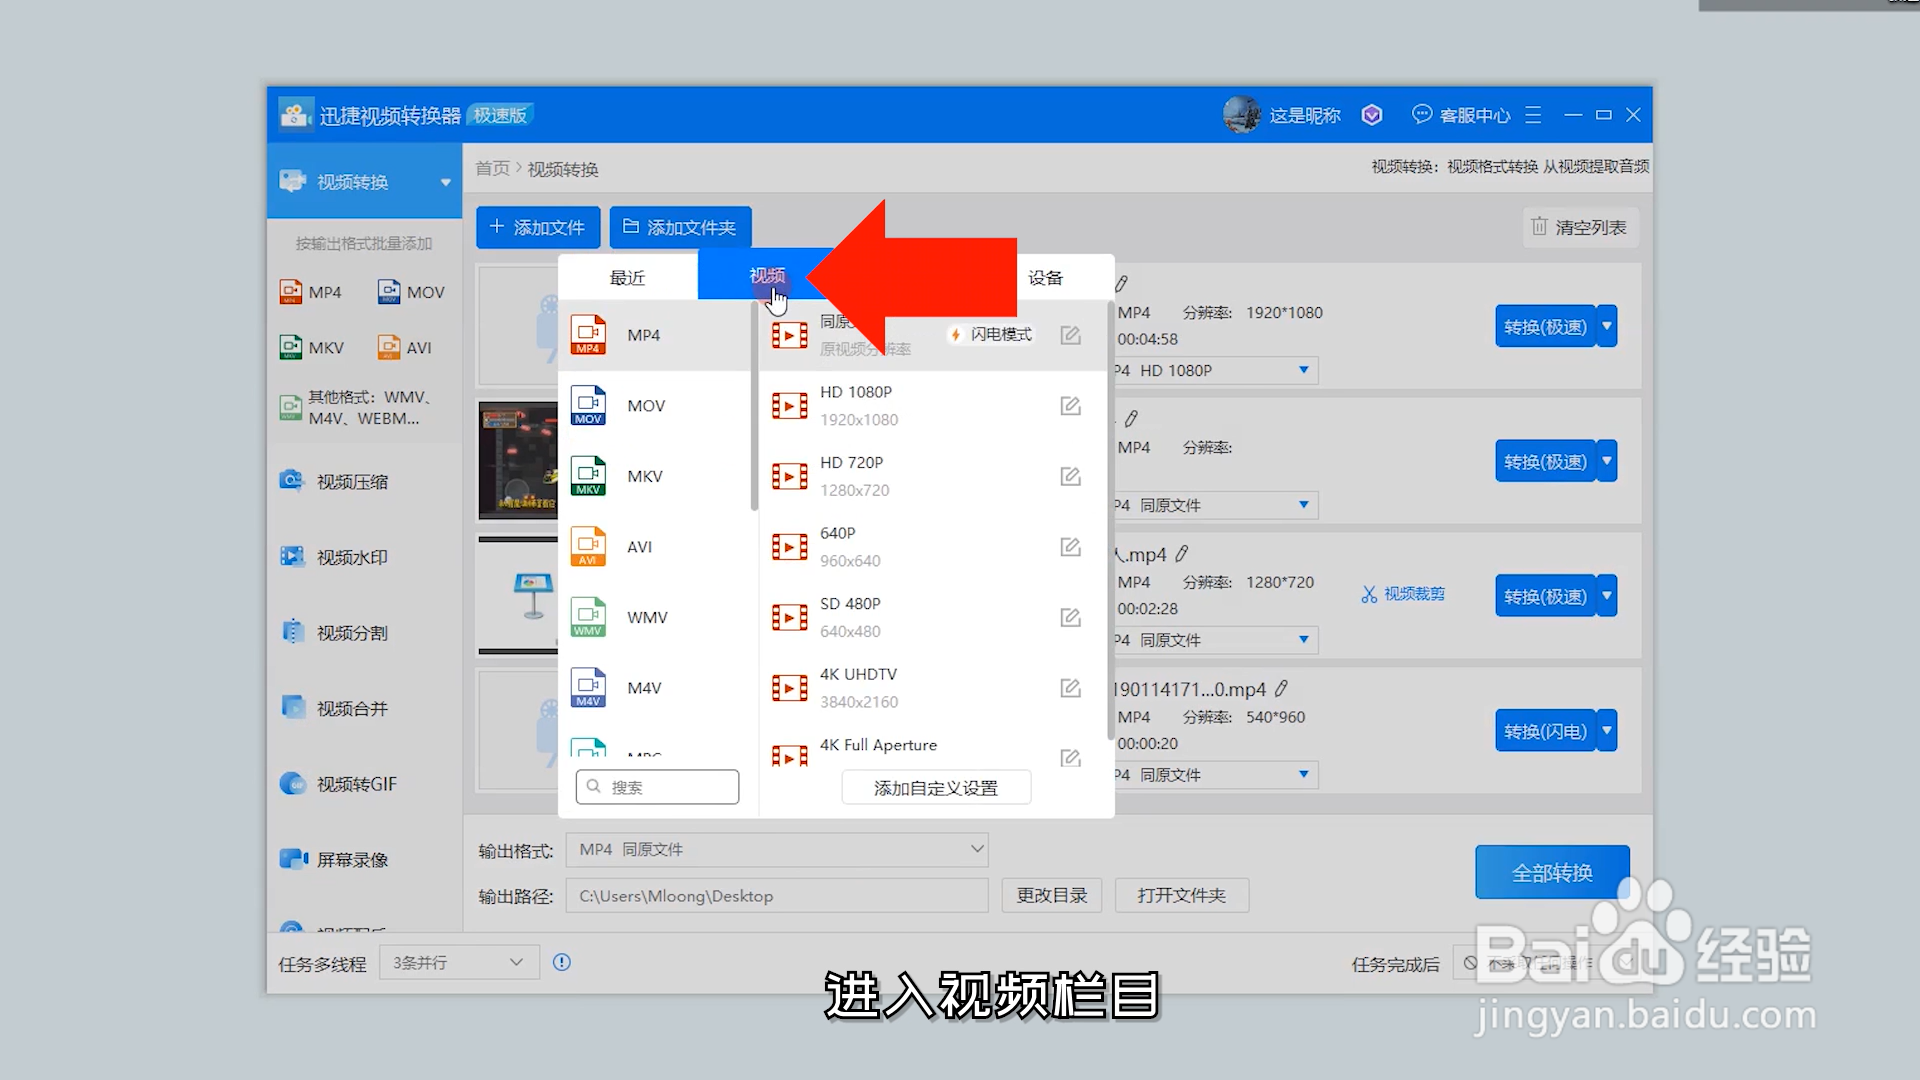This screenshot has width=1920, height=1080.
Task: Expand arrow beside 转换(闪电) button
Action: (1607, 731)
